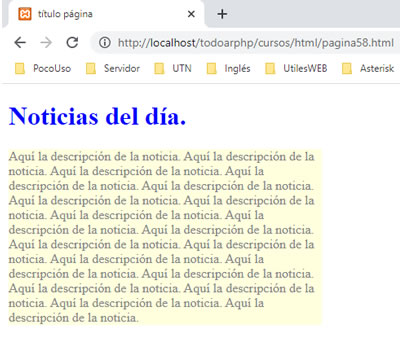Open the PocoUso bookmarks folder
The width and height of the screenshot is (400, 360).
coord(43,68)
